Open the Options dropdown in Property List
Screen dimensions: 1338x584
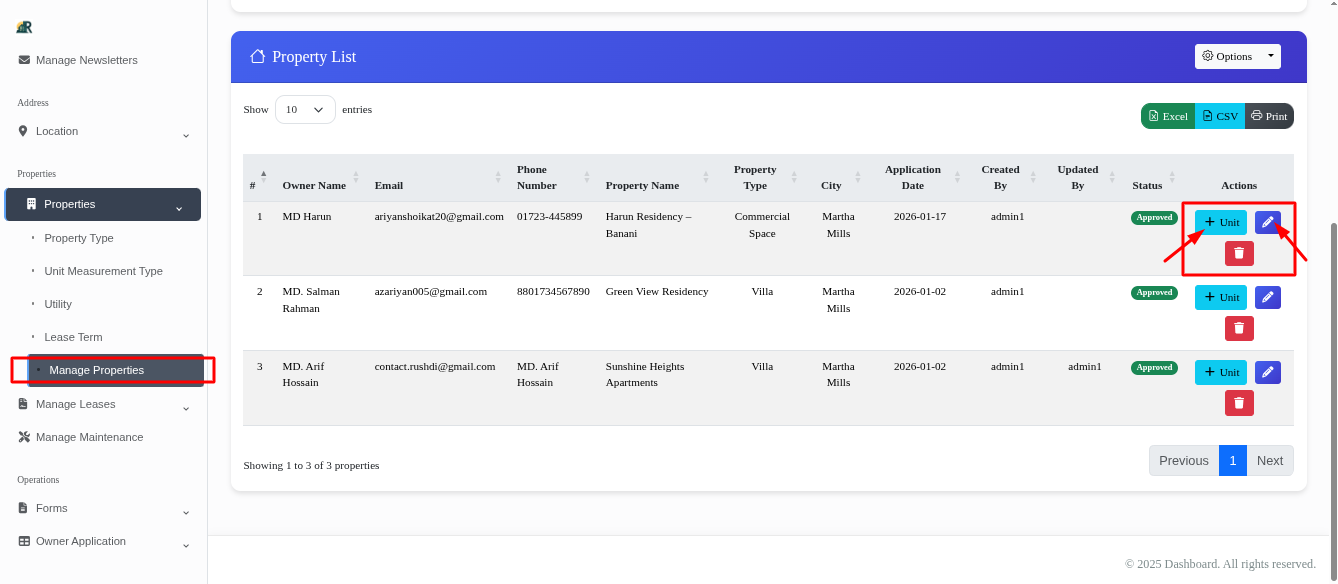coord(1237,56)
